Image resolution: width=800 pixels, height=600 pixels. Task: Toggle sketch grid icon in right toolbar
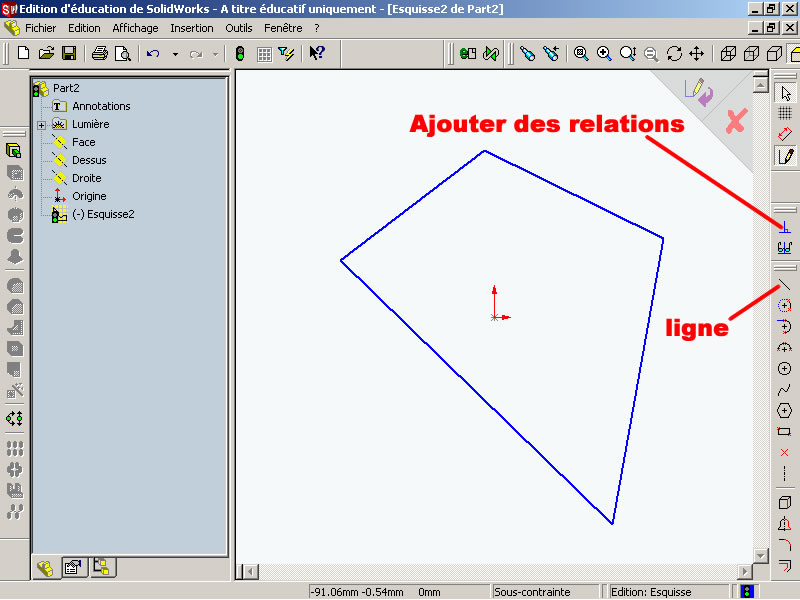click(x=785, y=113)
